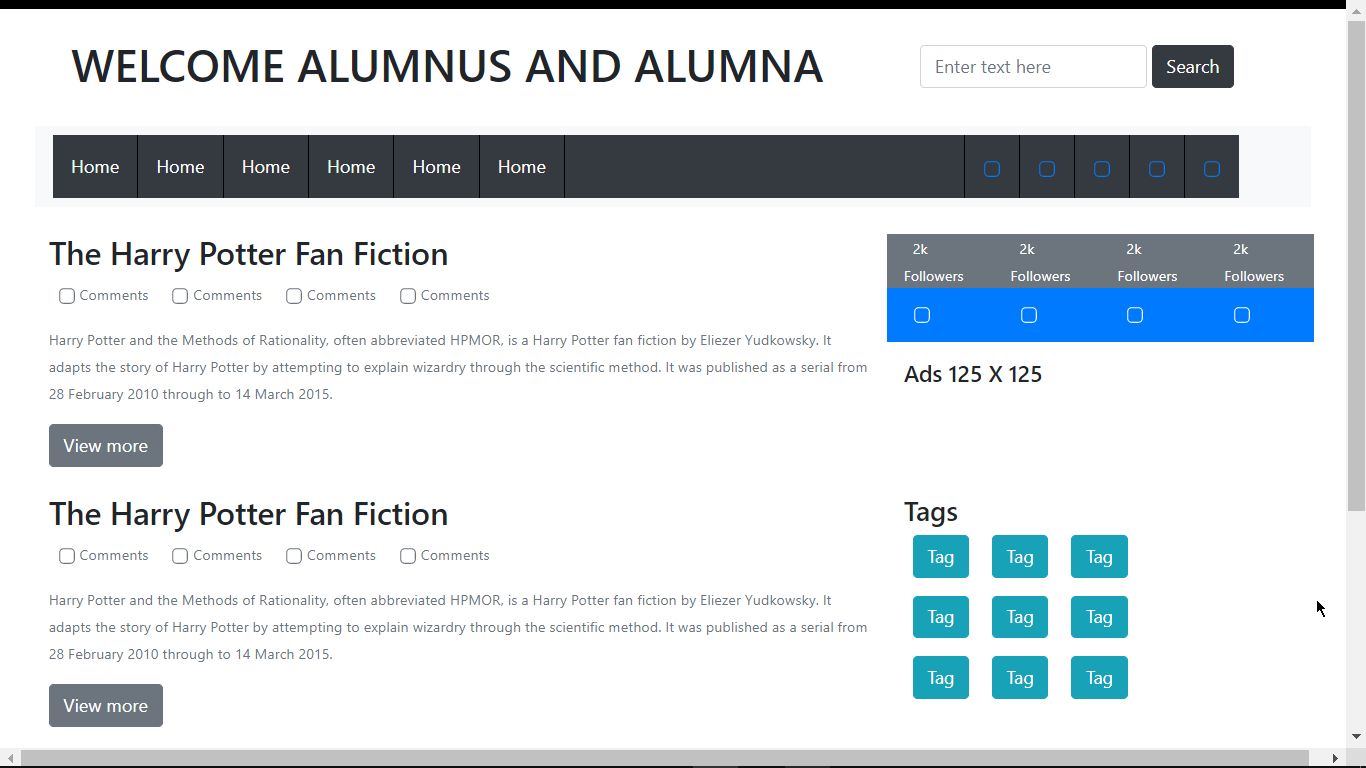
Task: Click the horizontal scrollbar left arrow
Action: pyautogui.click(x=9, y=758)
